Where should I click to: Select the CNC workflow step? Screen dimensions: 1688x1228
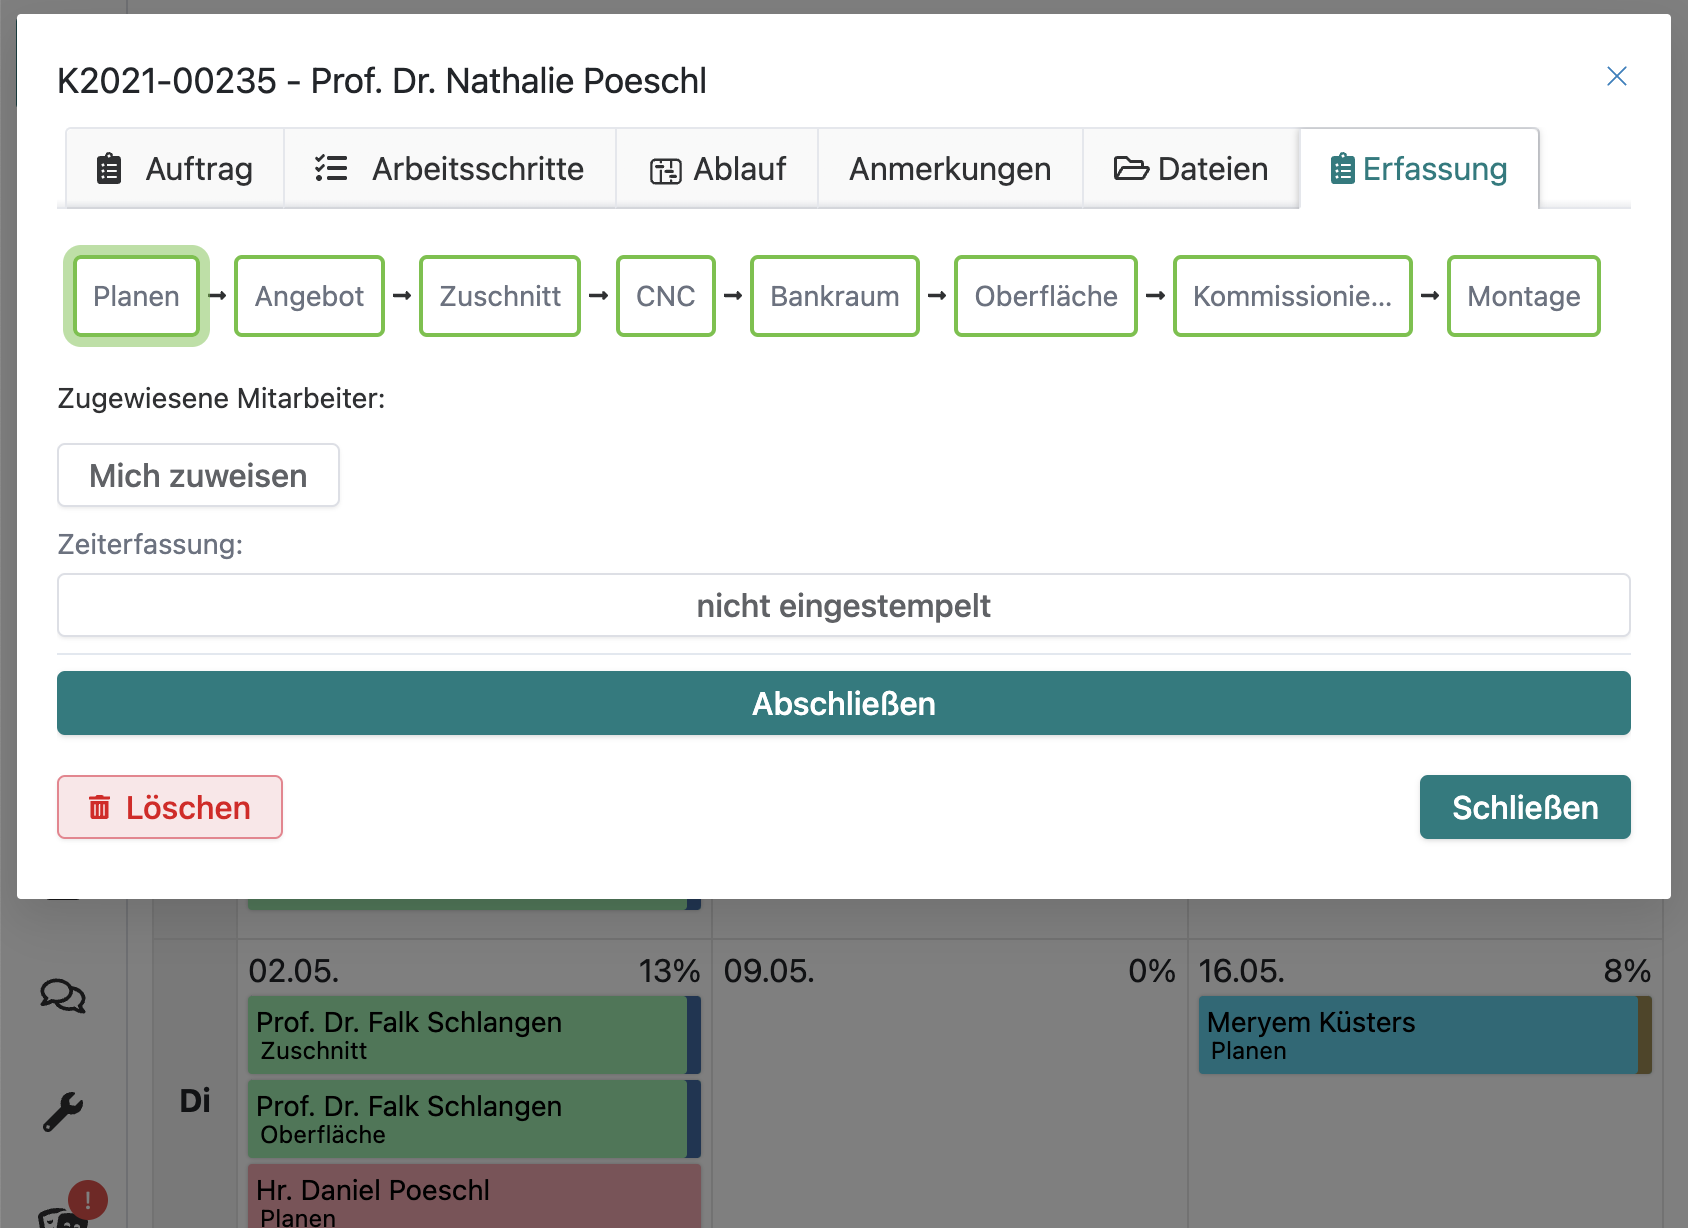(665, 296)
